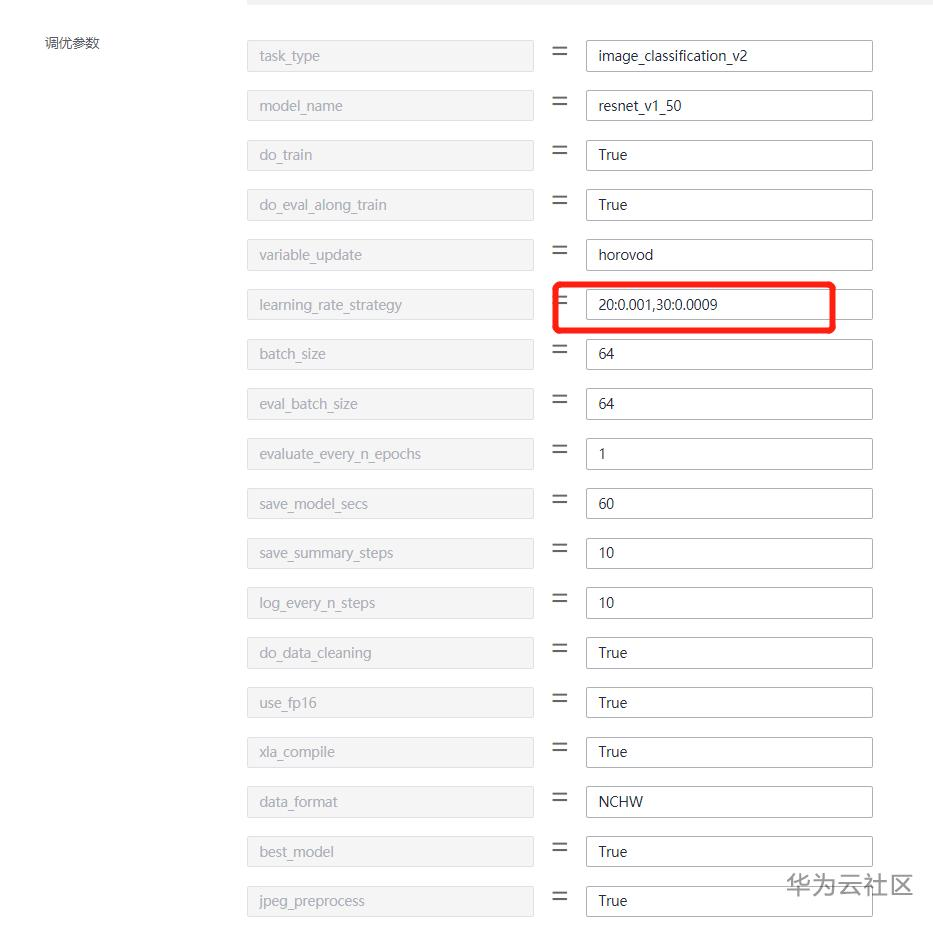Edit the save_model_secs value 60
This screenshot has width=933, height=925.
click(x=728, y=504)
